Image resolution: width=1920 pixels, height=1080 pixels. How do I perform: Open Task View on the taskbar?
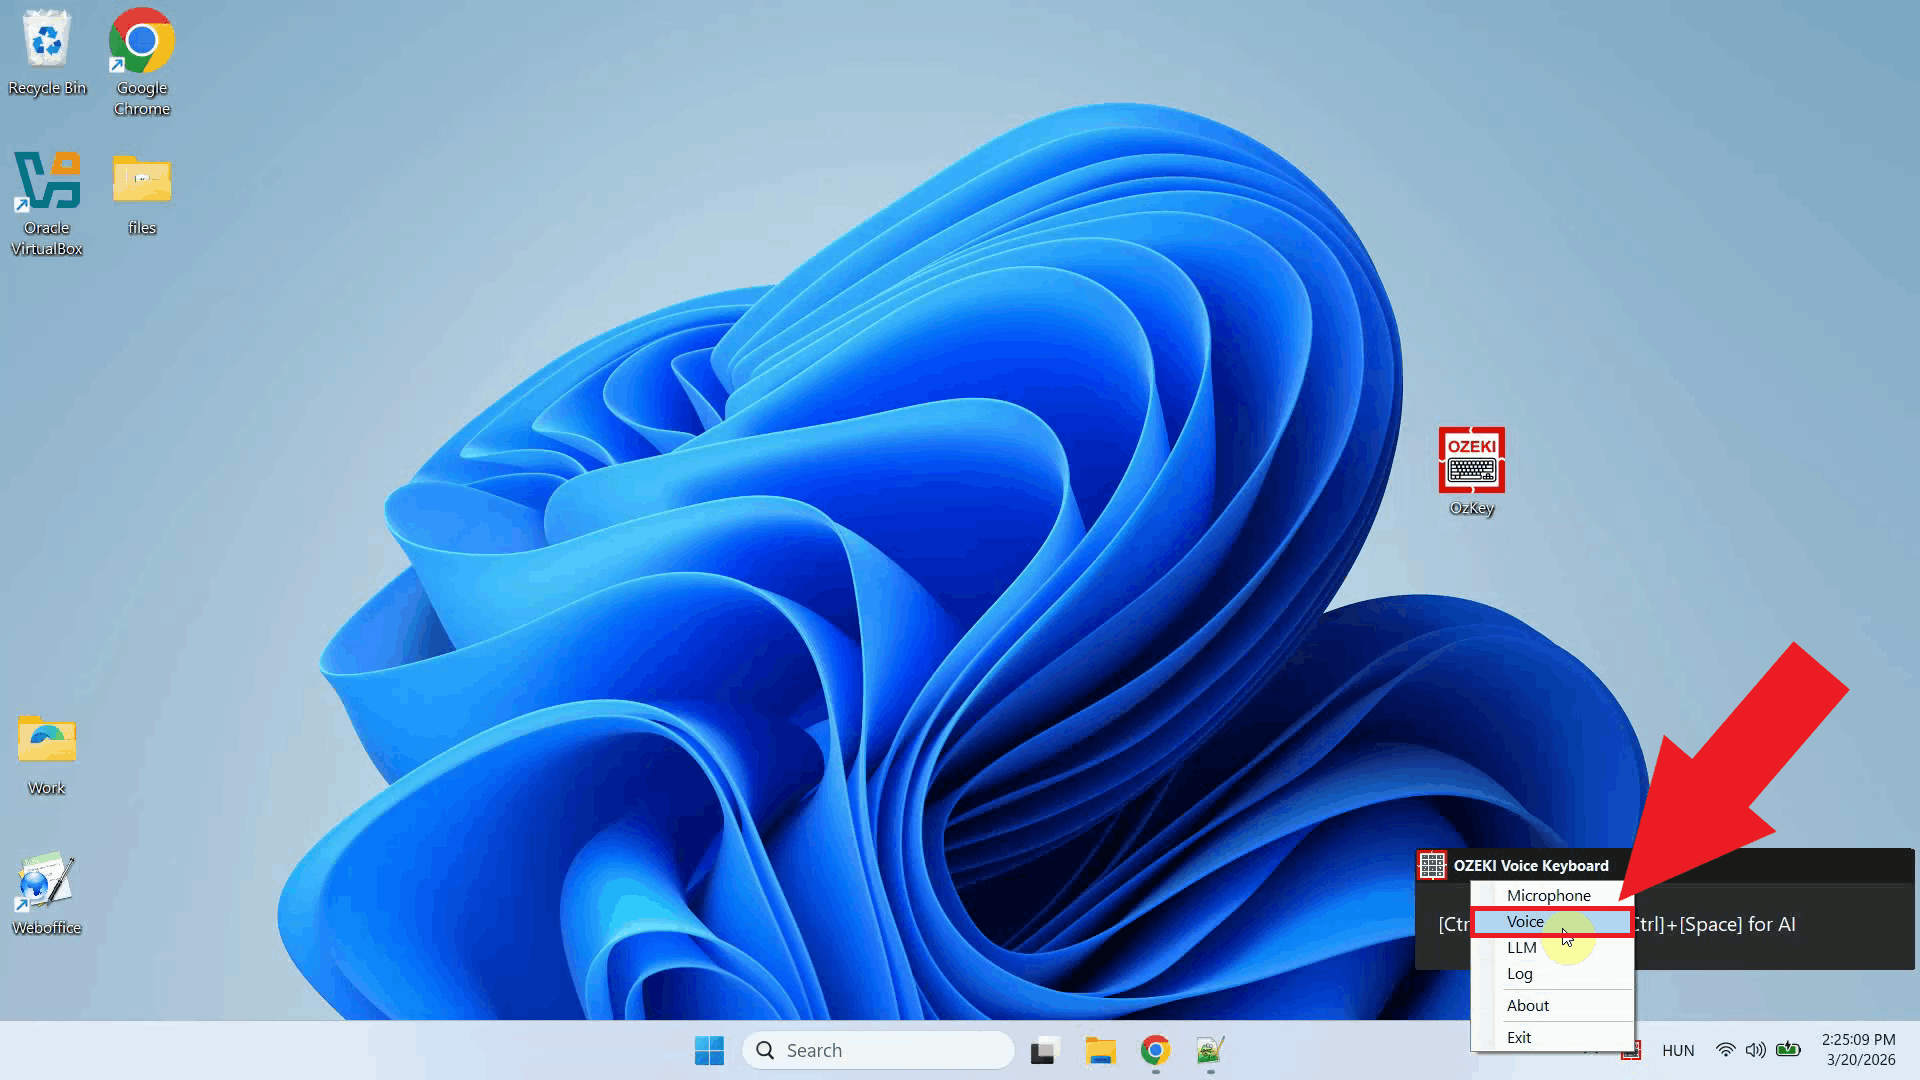[1044, 1051]
